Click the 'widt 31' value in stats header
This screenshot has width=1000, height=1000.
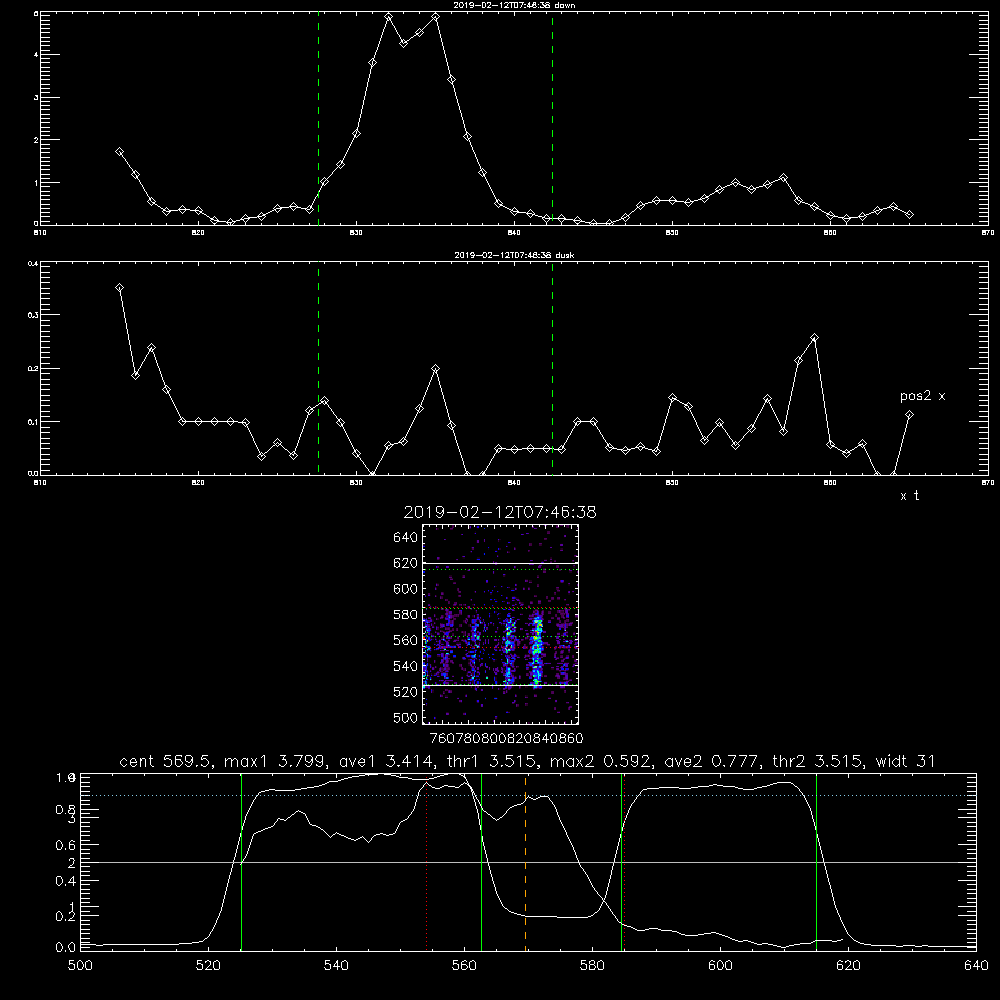[x=906, y=761]
